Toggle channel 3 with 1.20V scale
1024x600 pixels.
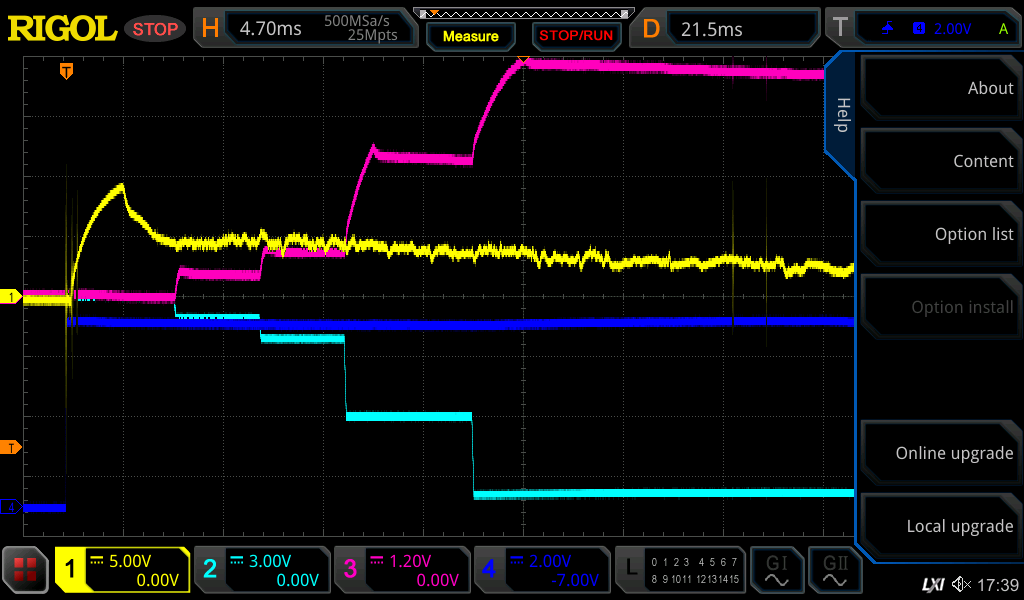point(402,570)
